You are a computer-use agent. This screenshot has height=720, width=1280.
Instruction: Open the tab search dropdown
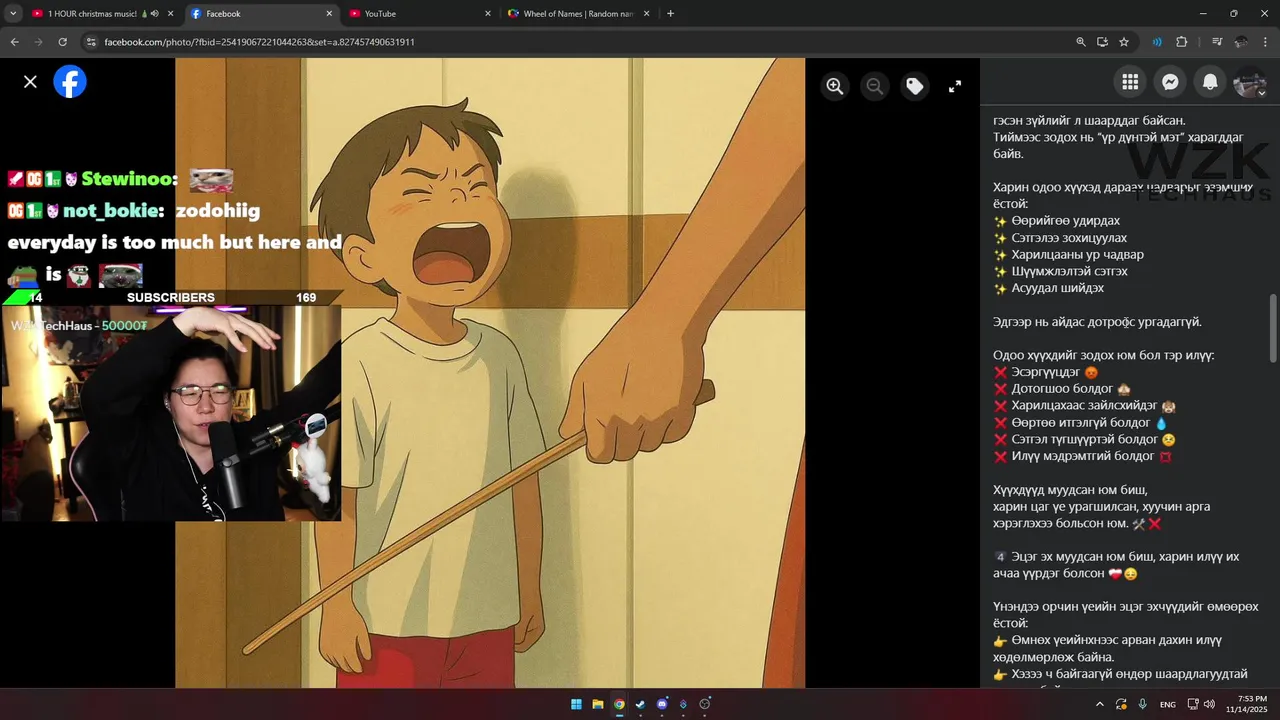[13, 14]
